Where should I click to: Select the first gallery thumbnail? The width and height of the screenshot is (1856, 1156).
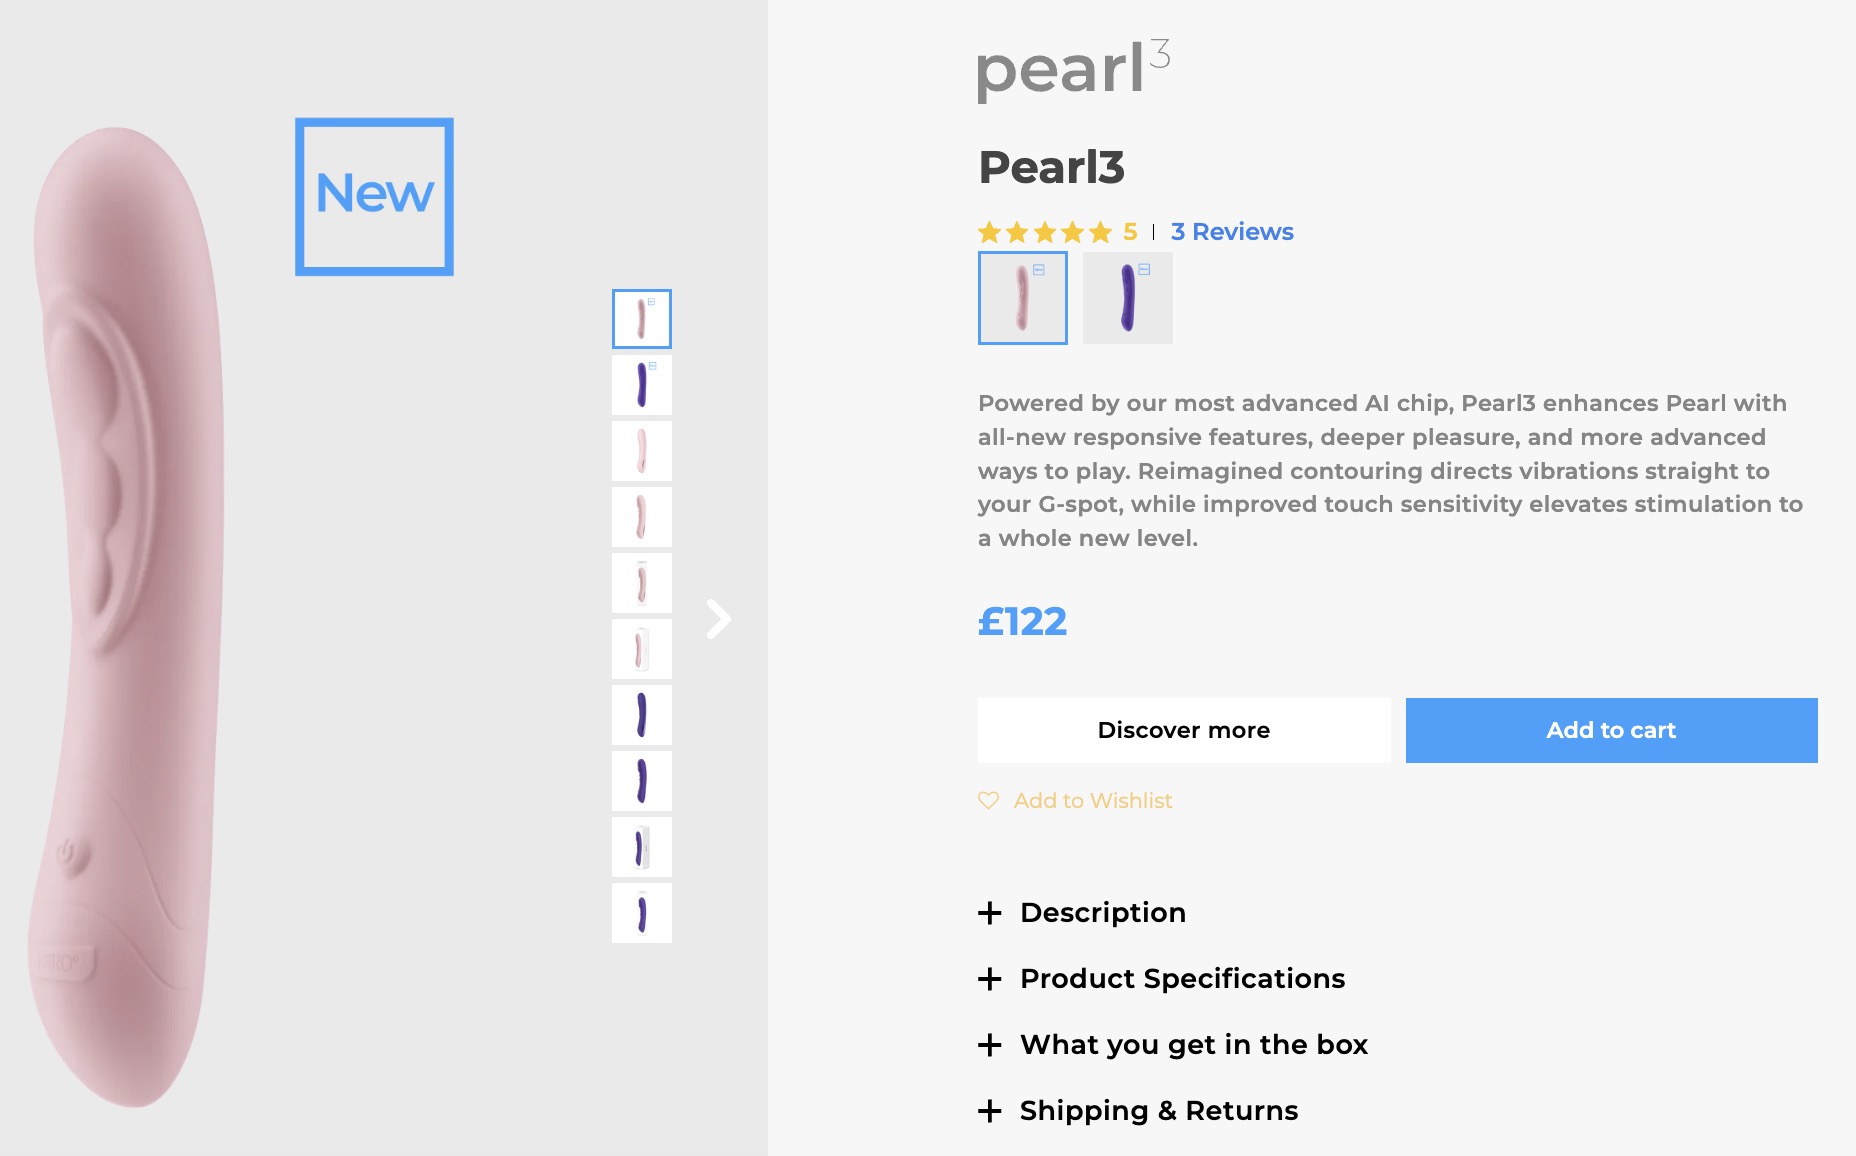click(x=641, y=319)
